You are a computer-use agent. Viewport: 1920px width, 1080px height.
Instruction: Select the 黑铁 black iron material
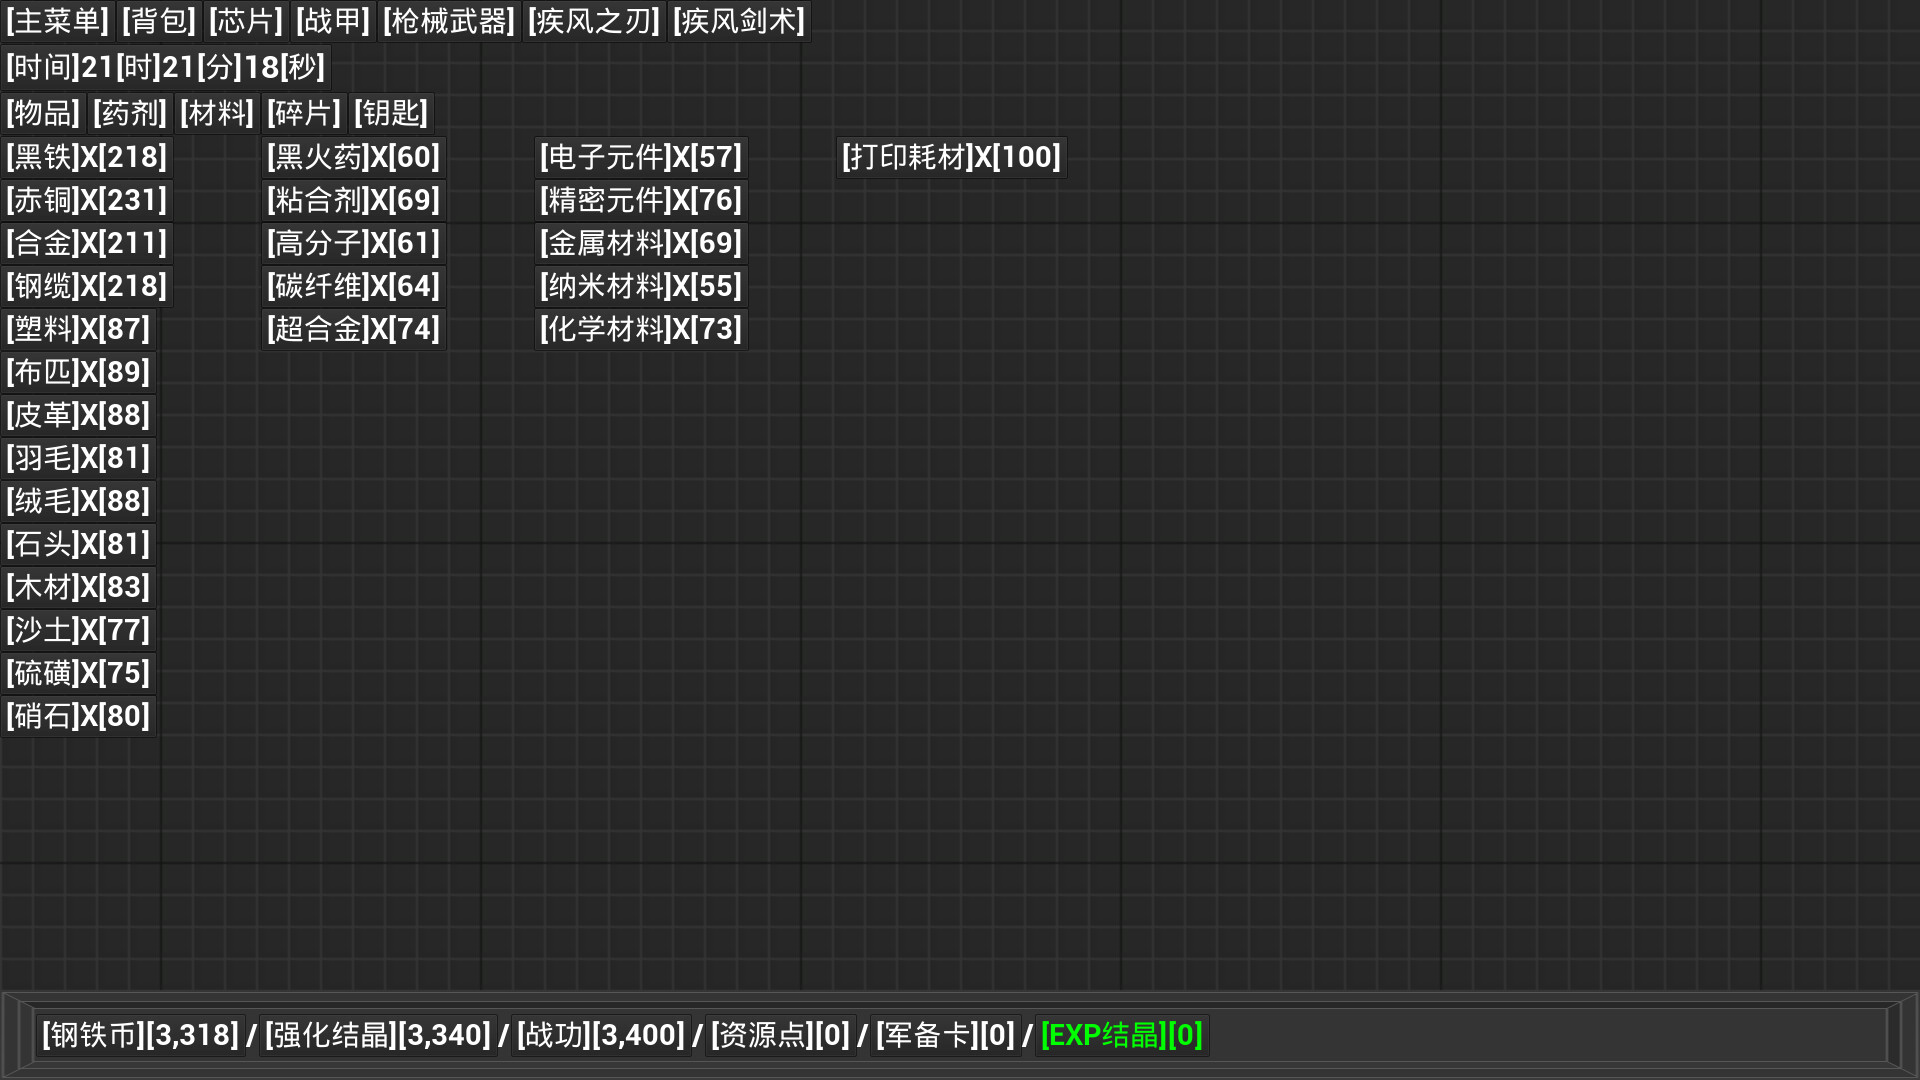click(86, 156)
